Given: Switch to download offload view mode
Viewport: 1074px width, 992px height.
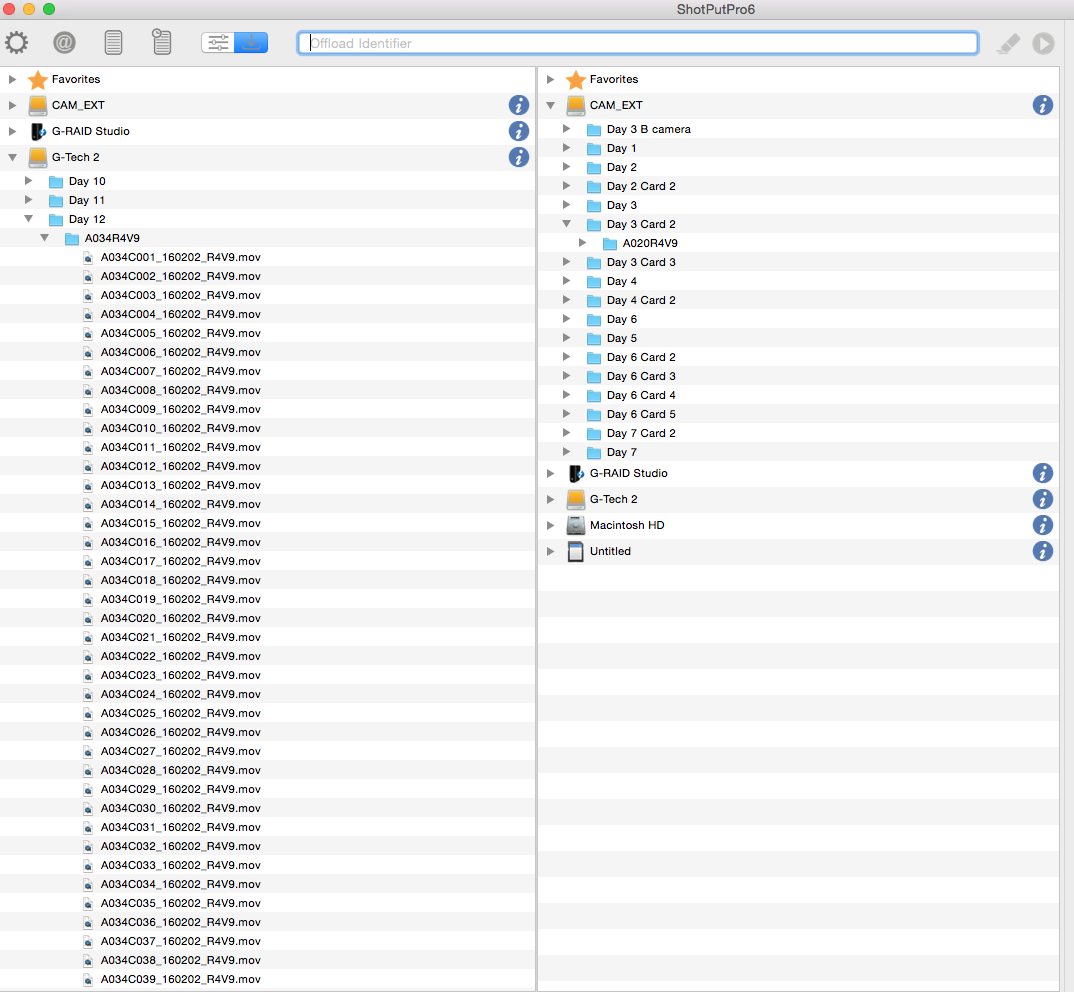Looking at the screenshot, I should pos(251,43).
